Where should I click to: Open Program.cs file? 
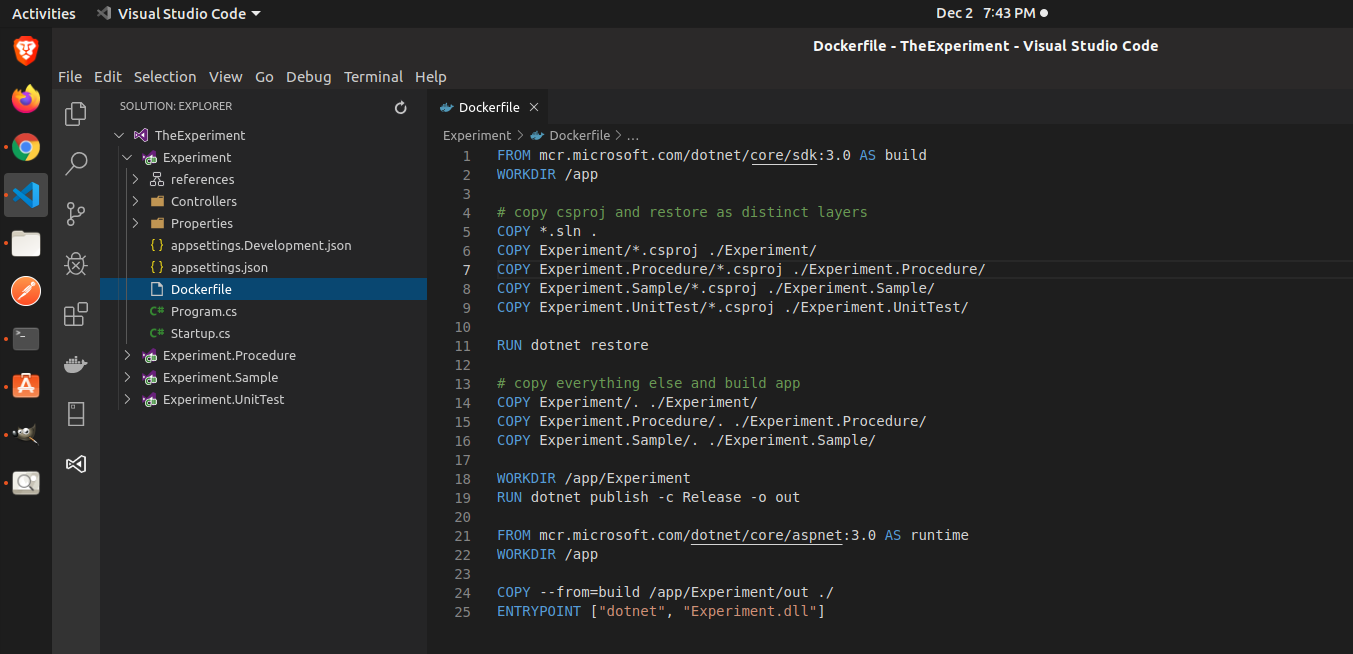point(203,311)
